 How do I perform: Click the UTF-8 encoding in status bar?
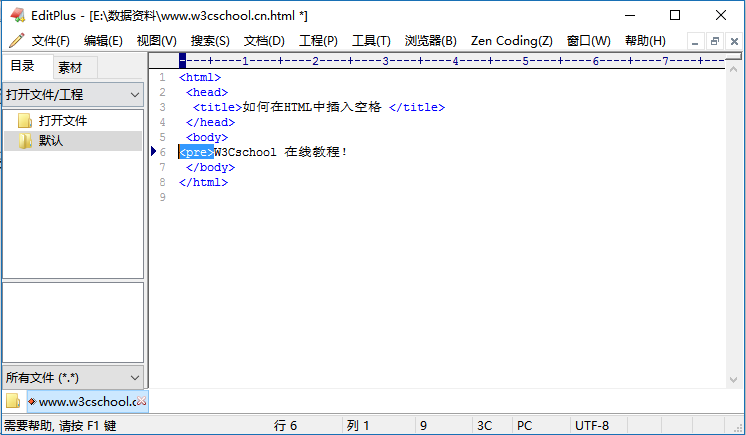[592, 425]
